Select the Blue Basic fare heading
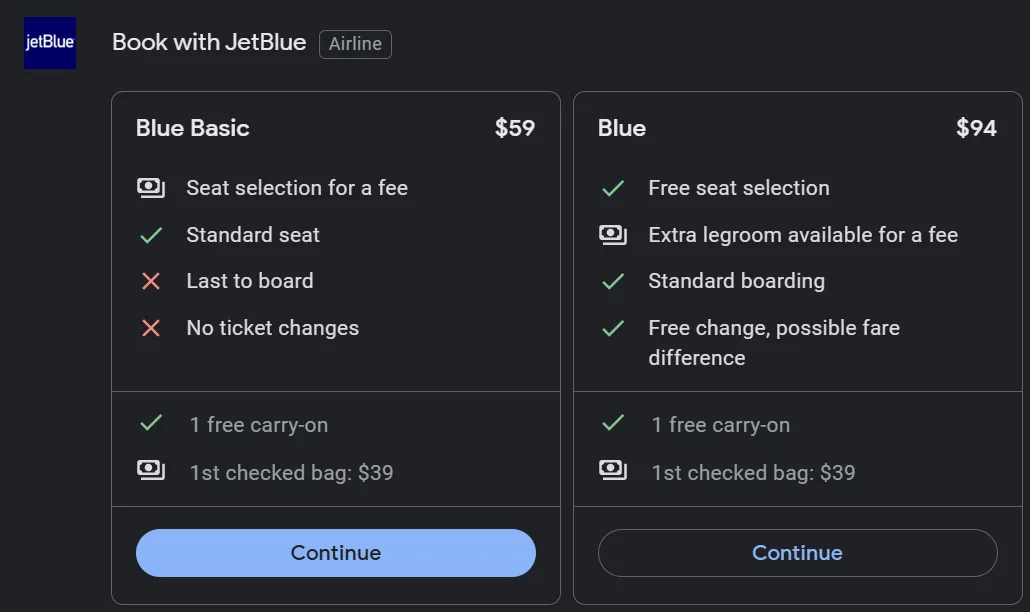Image resolution: width=1030 pixels, height=612 pixels. (193, 128)
